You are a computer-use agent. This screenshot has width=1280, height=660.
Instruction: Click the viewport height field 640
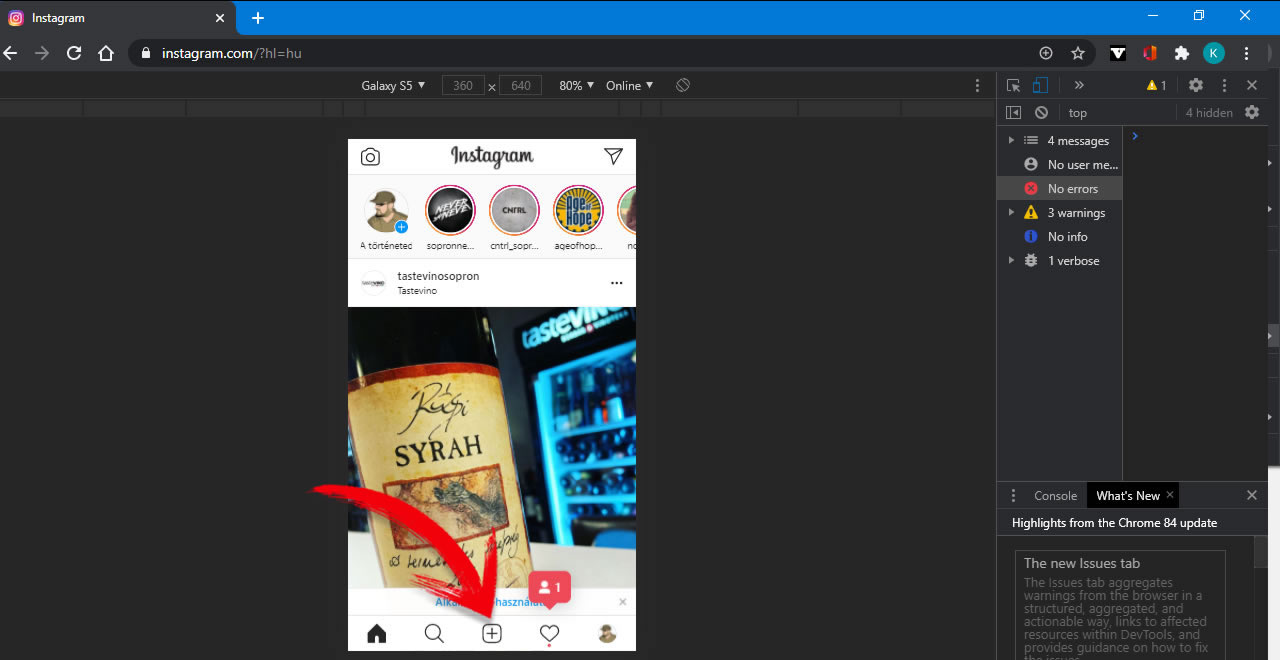tap(520, 85)
